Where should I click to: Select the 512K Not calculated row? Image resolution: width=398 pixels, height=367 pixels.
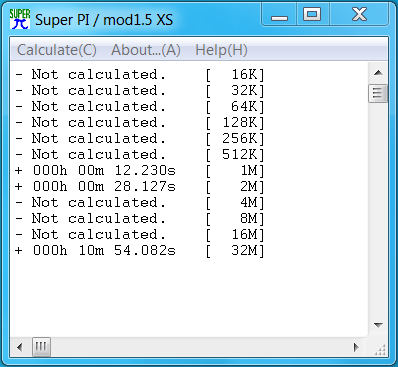click(140, 155)
